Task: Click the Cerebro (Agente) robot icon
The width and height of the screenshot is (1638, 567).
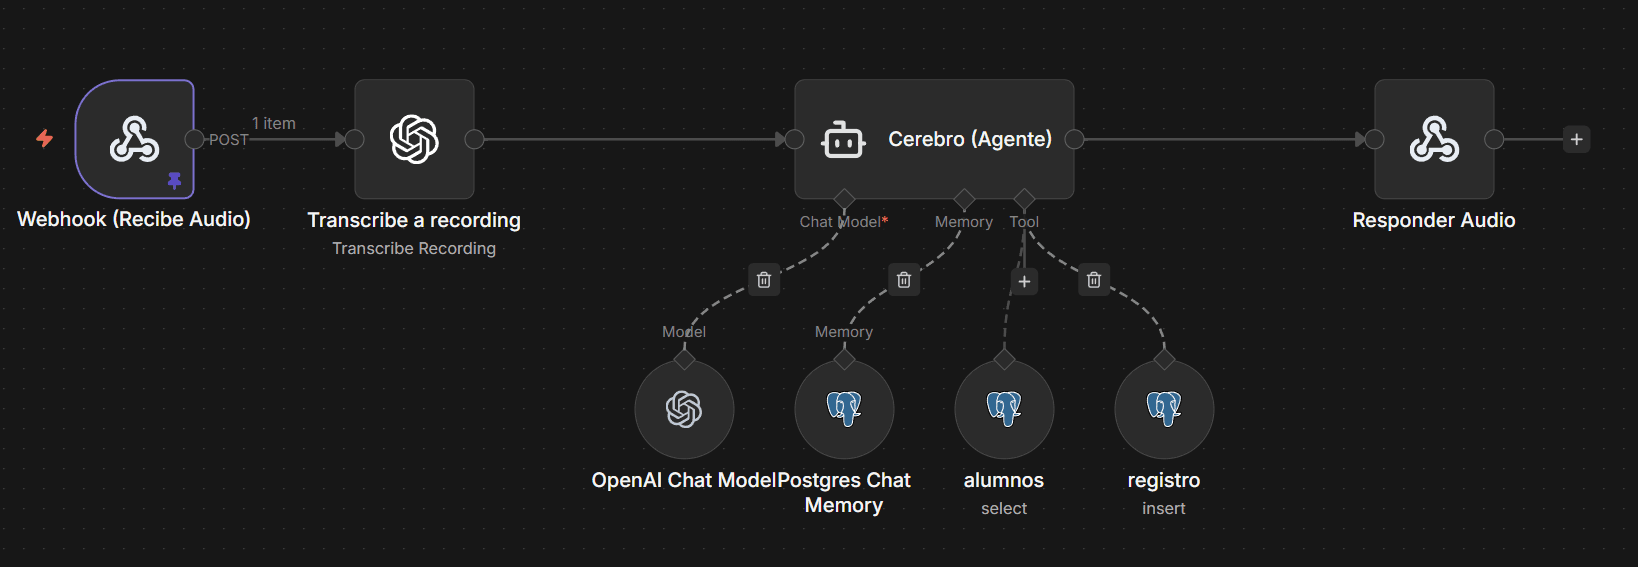Action: click(843, 140)
